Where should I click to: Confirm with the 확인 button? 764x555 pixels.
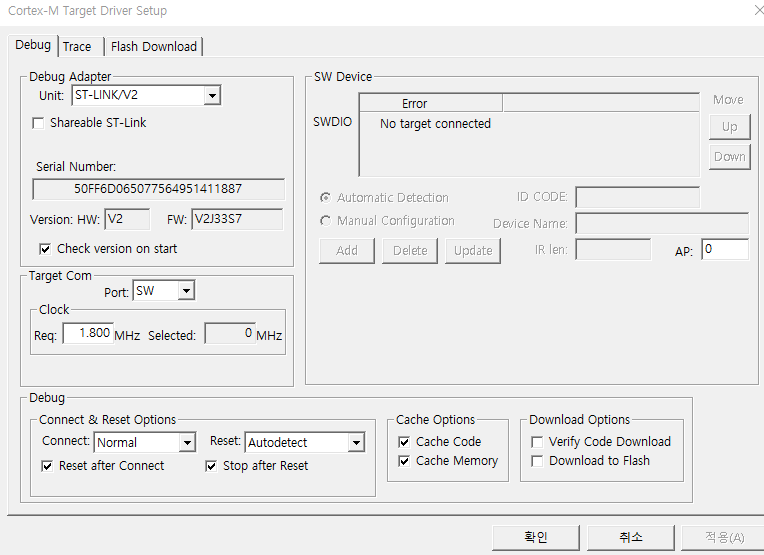coord(536,537)
